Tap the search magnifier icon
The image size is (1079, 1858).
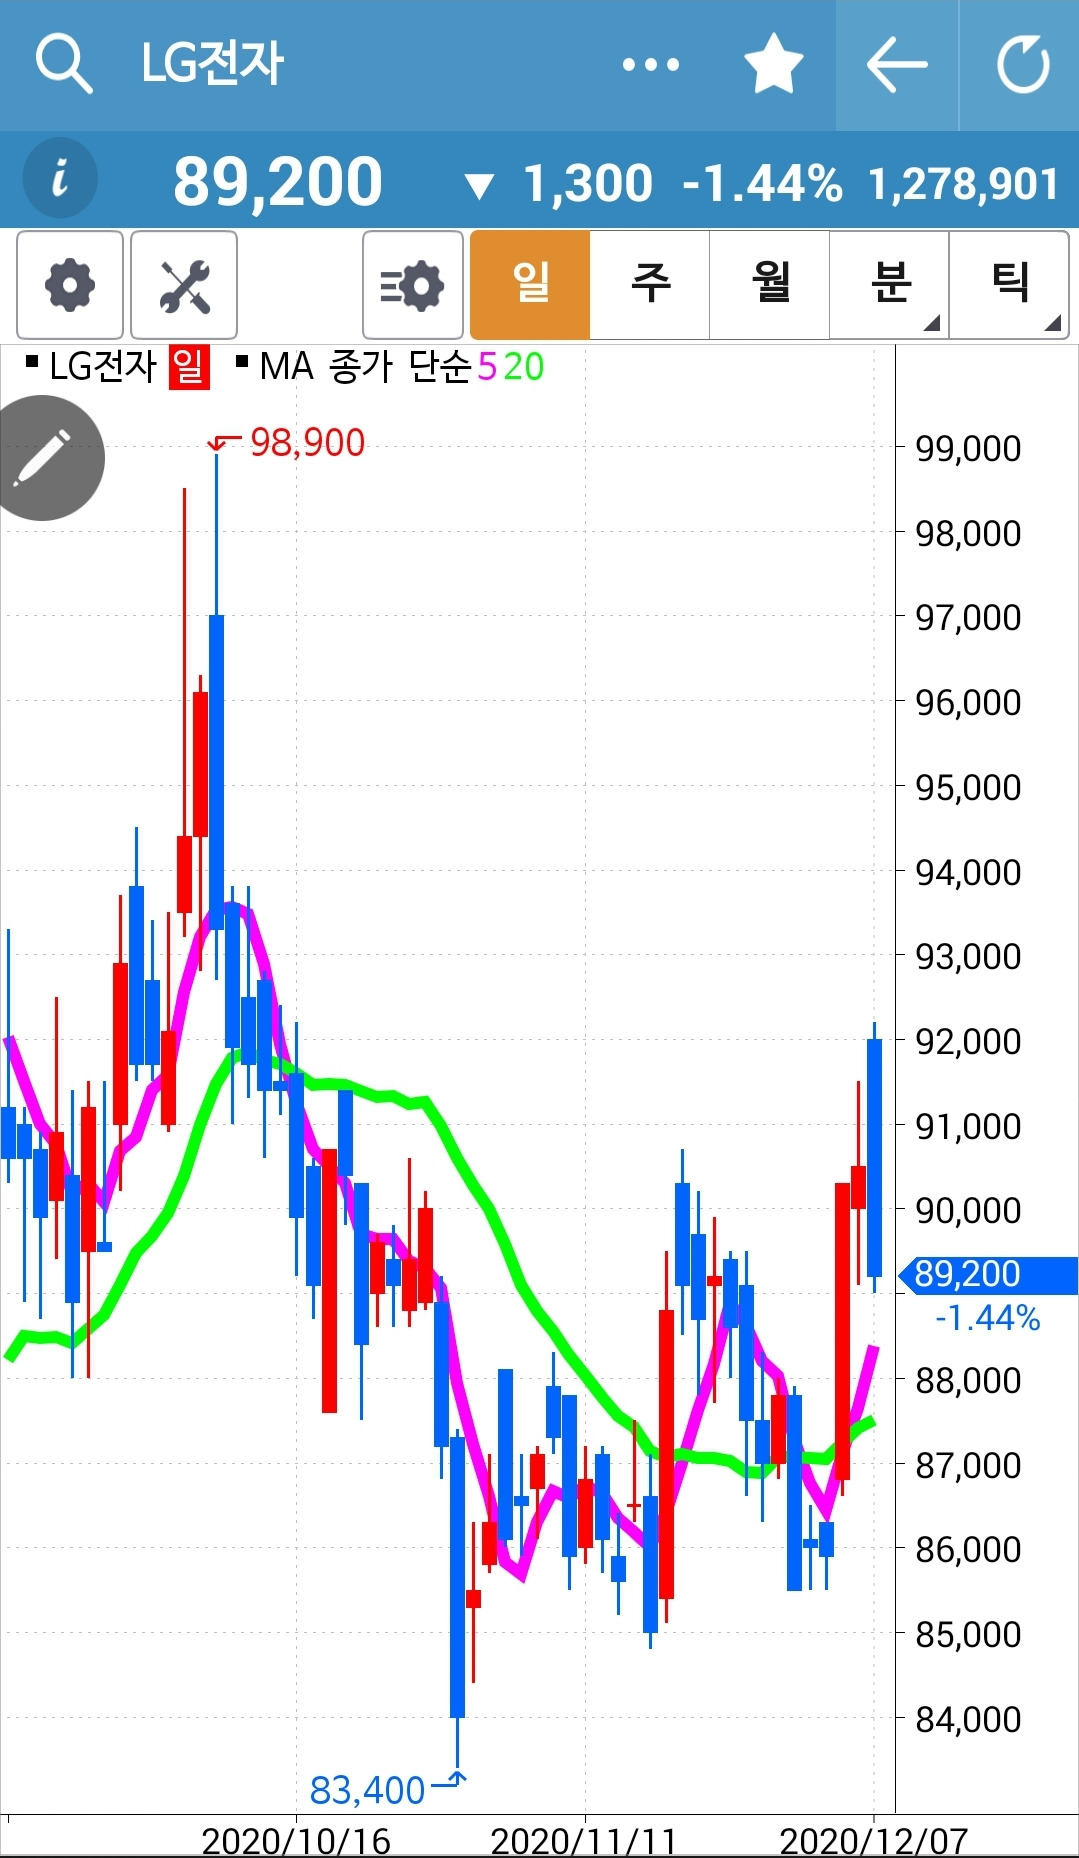(x=64, y=64)
